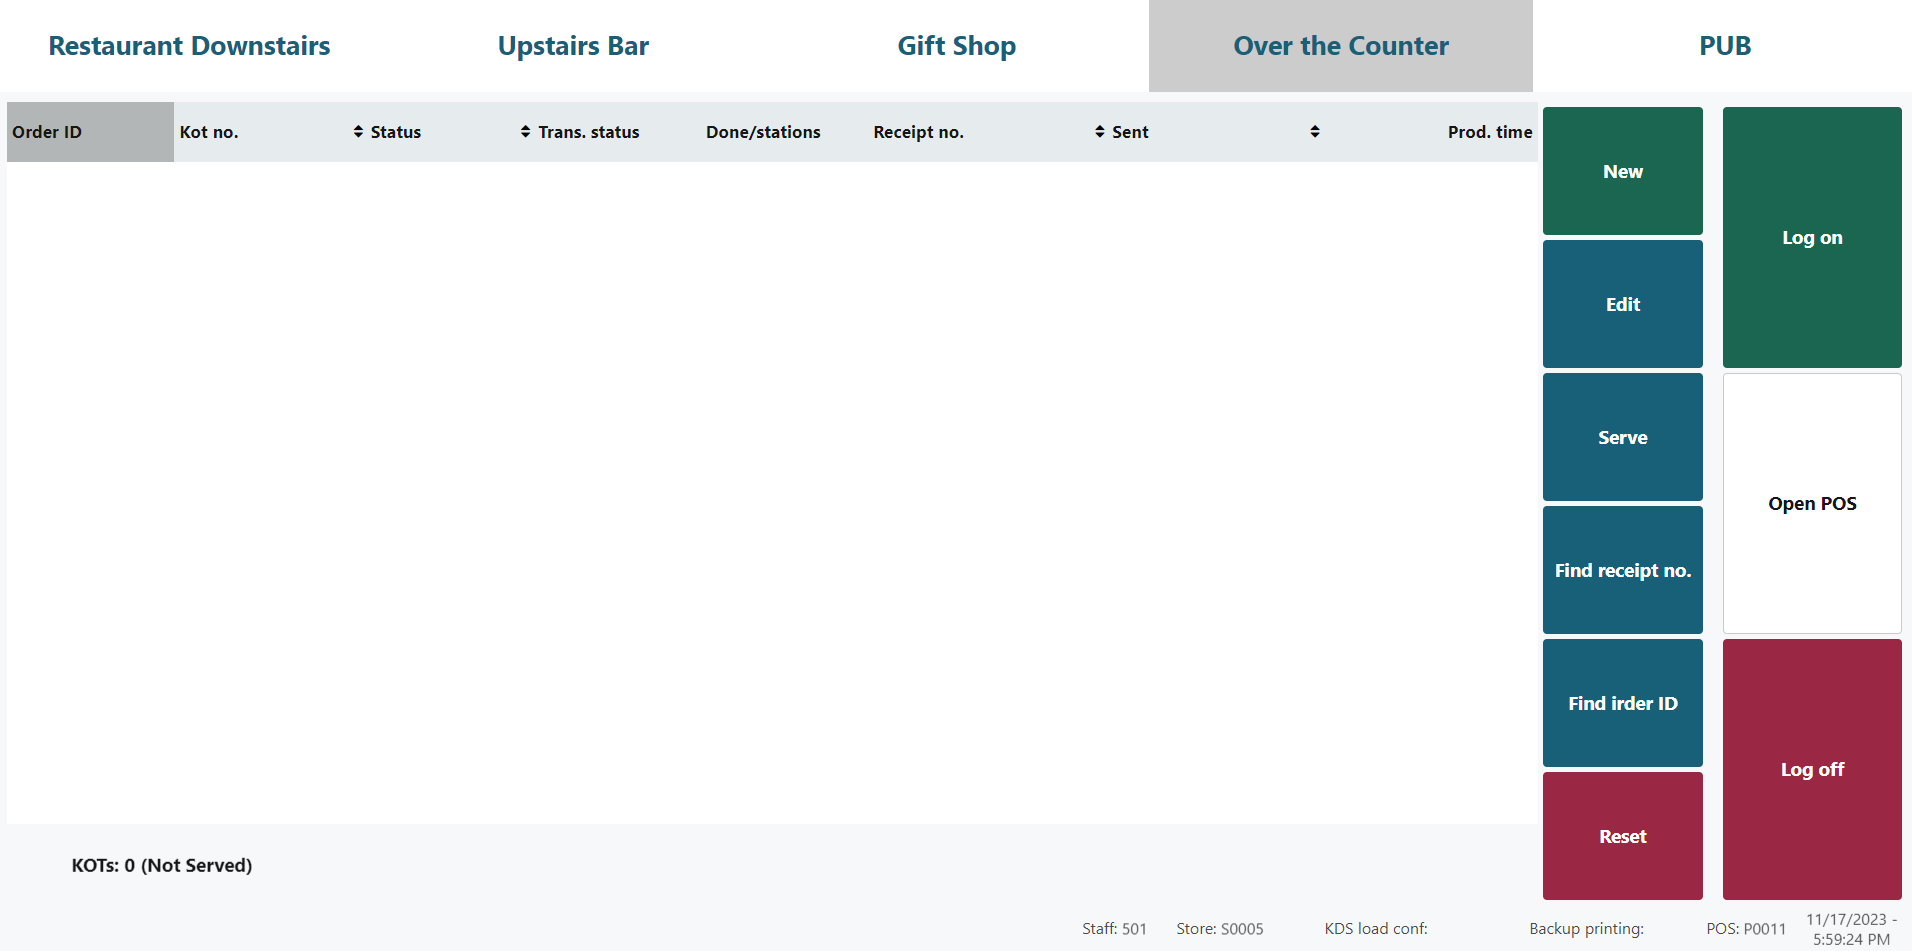Click the 'KDS load conf:' status label
Screen dimensions: 1912x951
pyautogui.click(x=1376, y=929)
